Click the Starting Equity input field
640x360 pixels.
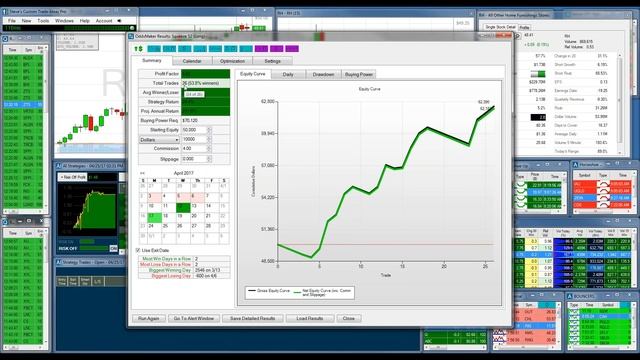[x=194, y=130]
